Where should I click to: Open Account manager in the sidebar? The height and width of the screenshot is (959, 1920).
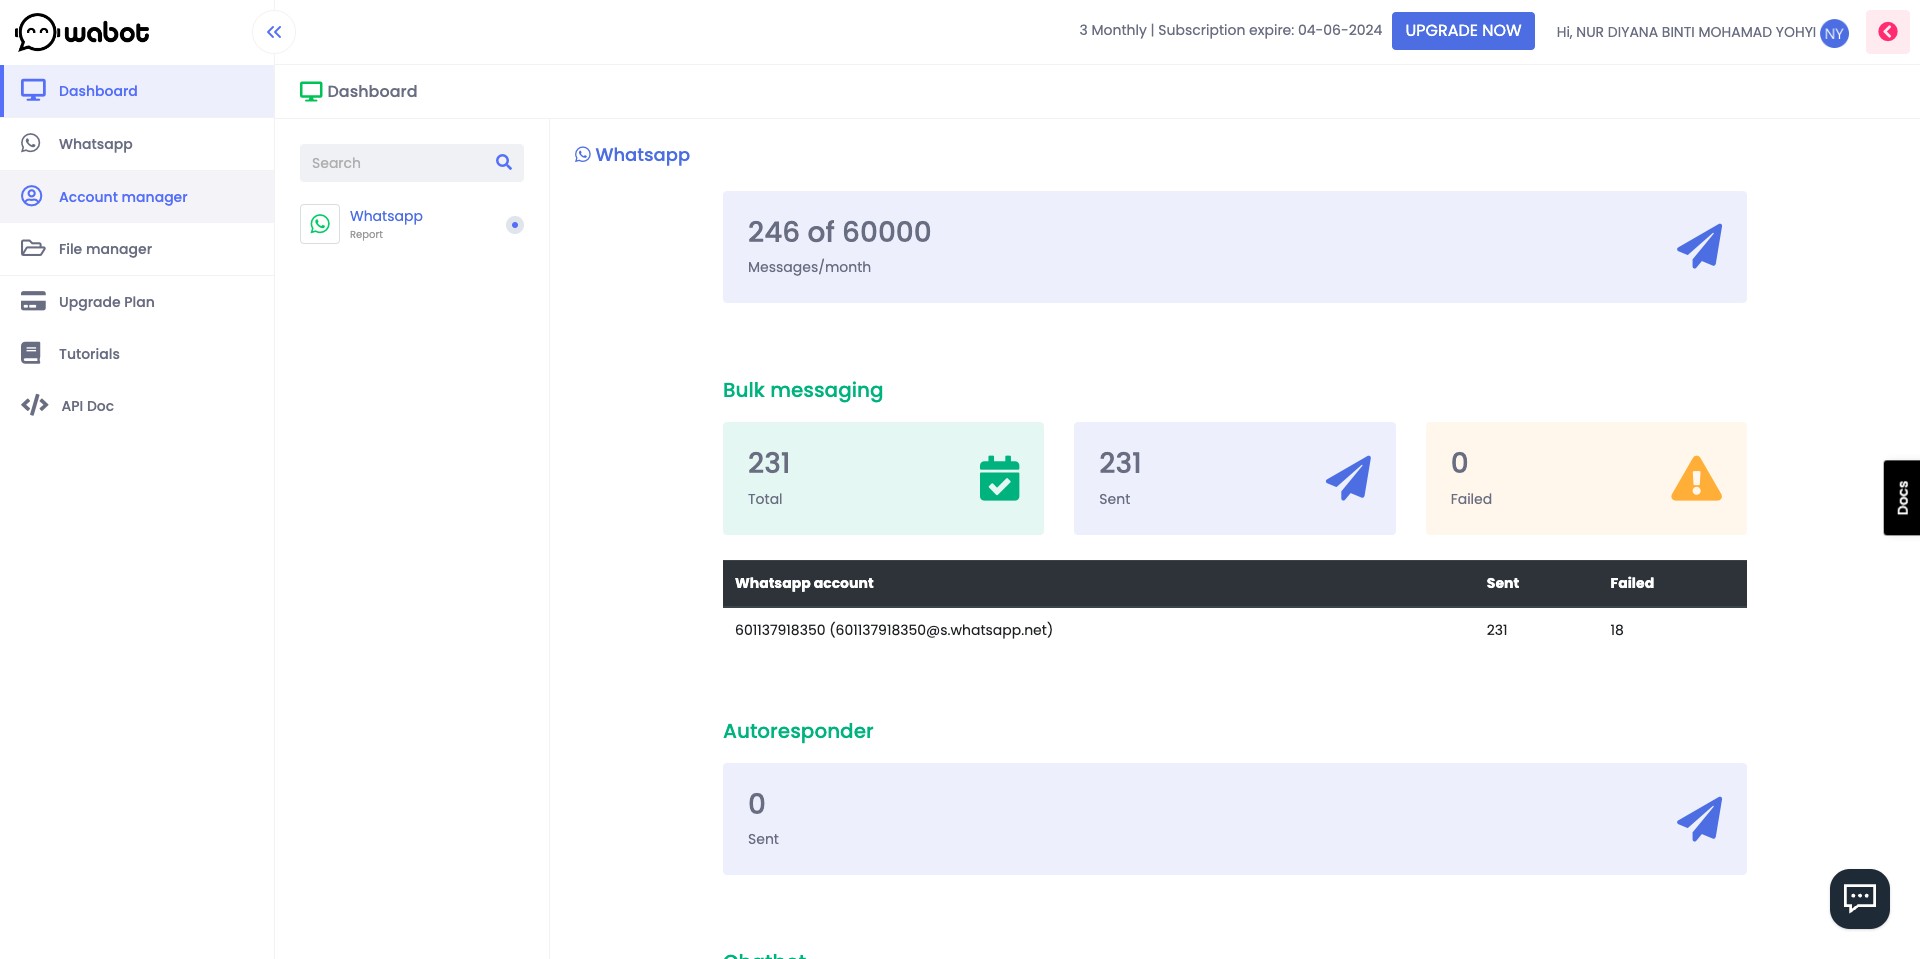click(137, 196)
